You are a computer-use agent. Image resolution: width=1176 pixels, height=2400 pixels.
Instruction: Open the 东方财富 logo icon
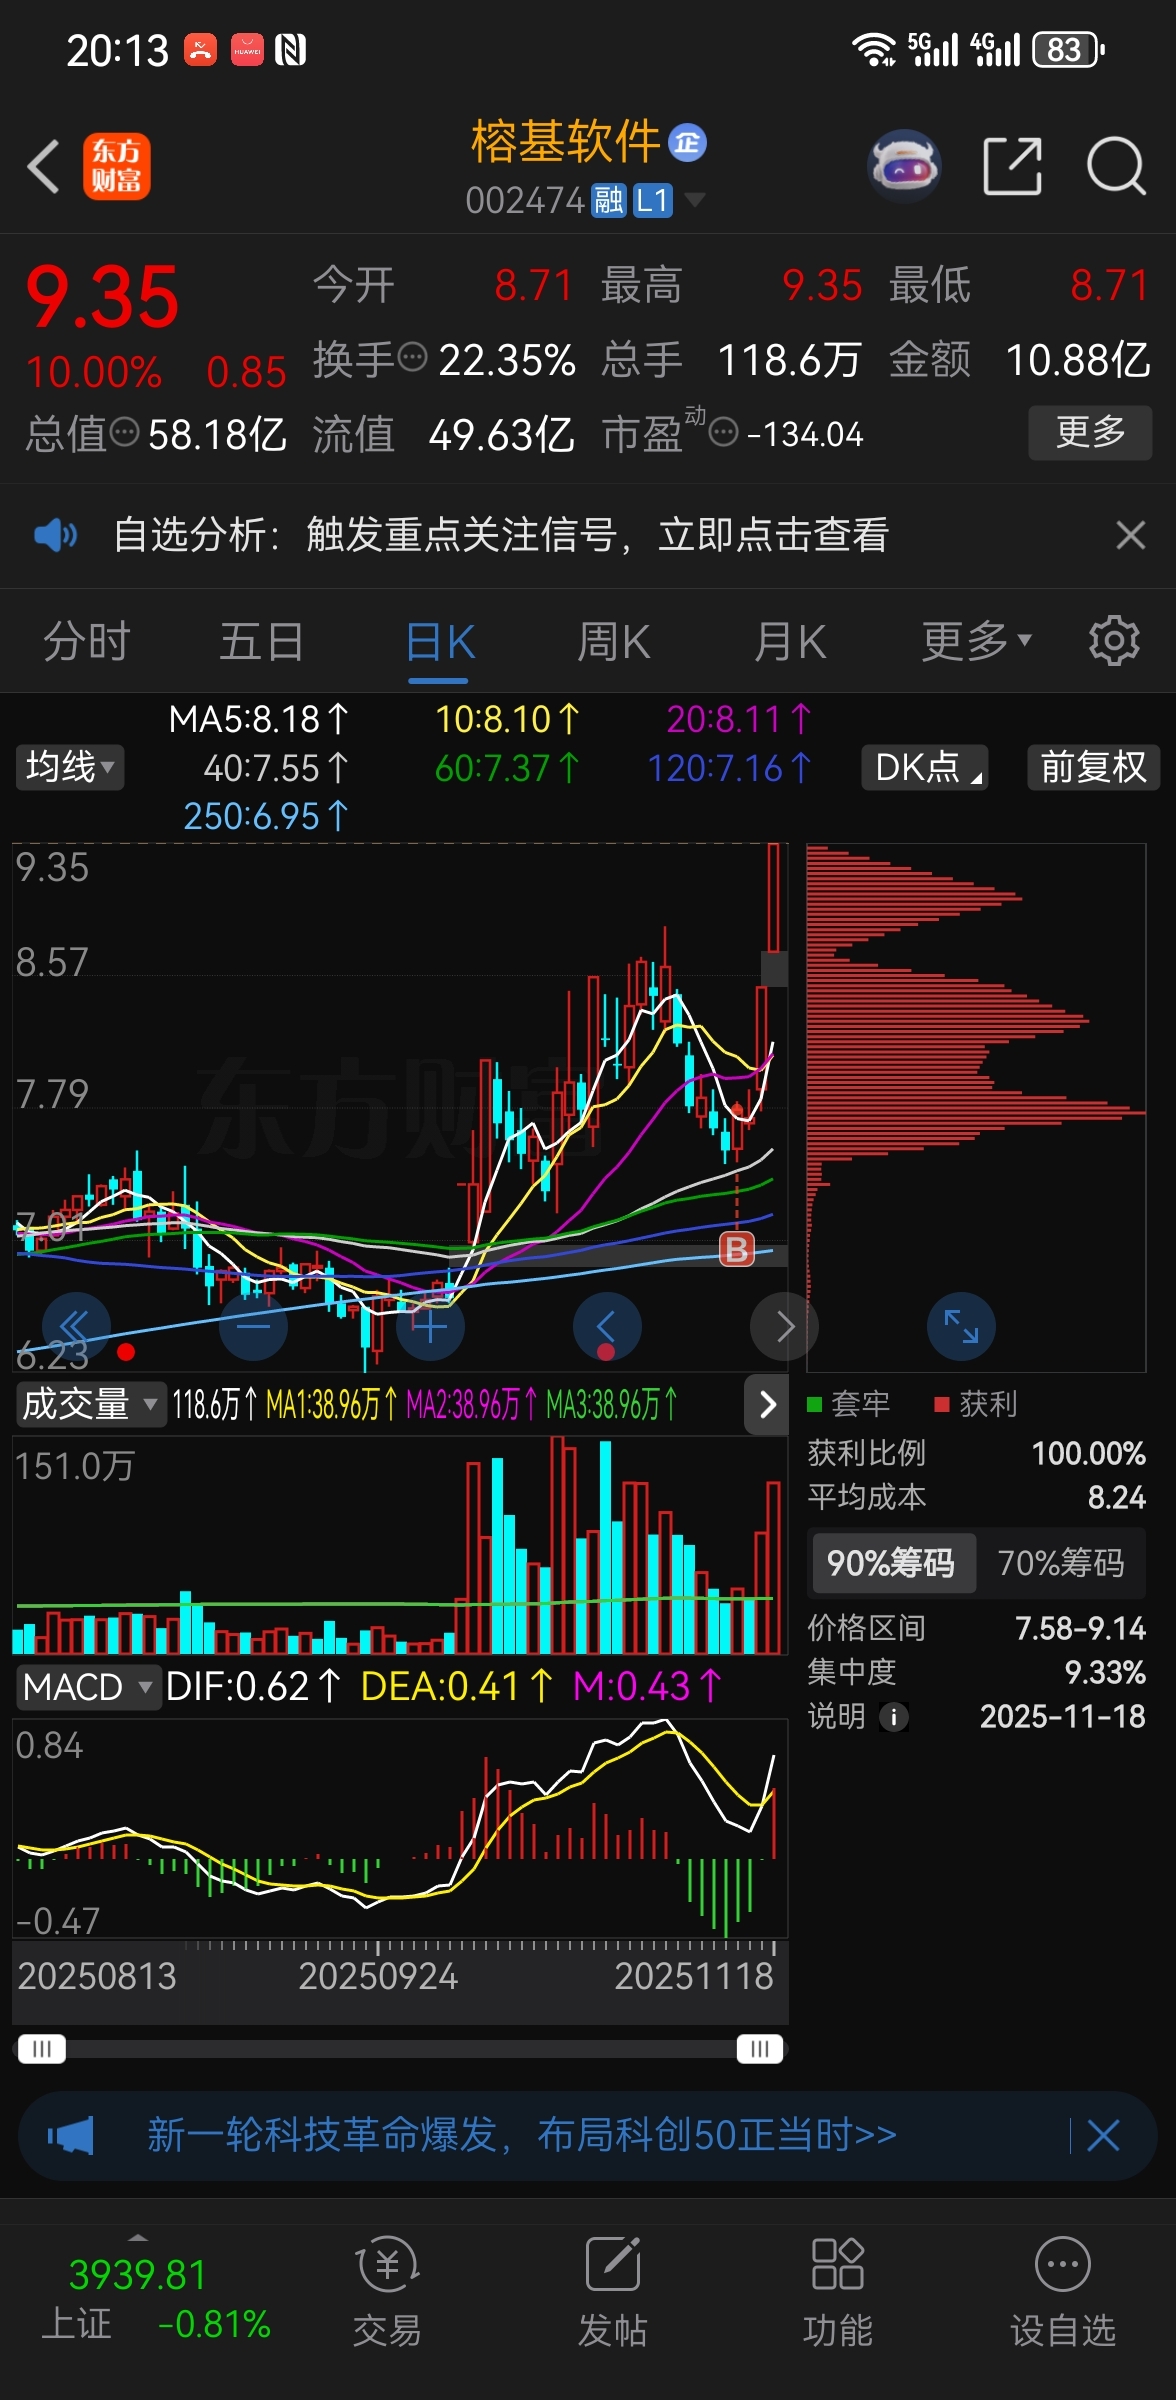pos(117,166)
